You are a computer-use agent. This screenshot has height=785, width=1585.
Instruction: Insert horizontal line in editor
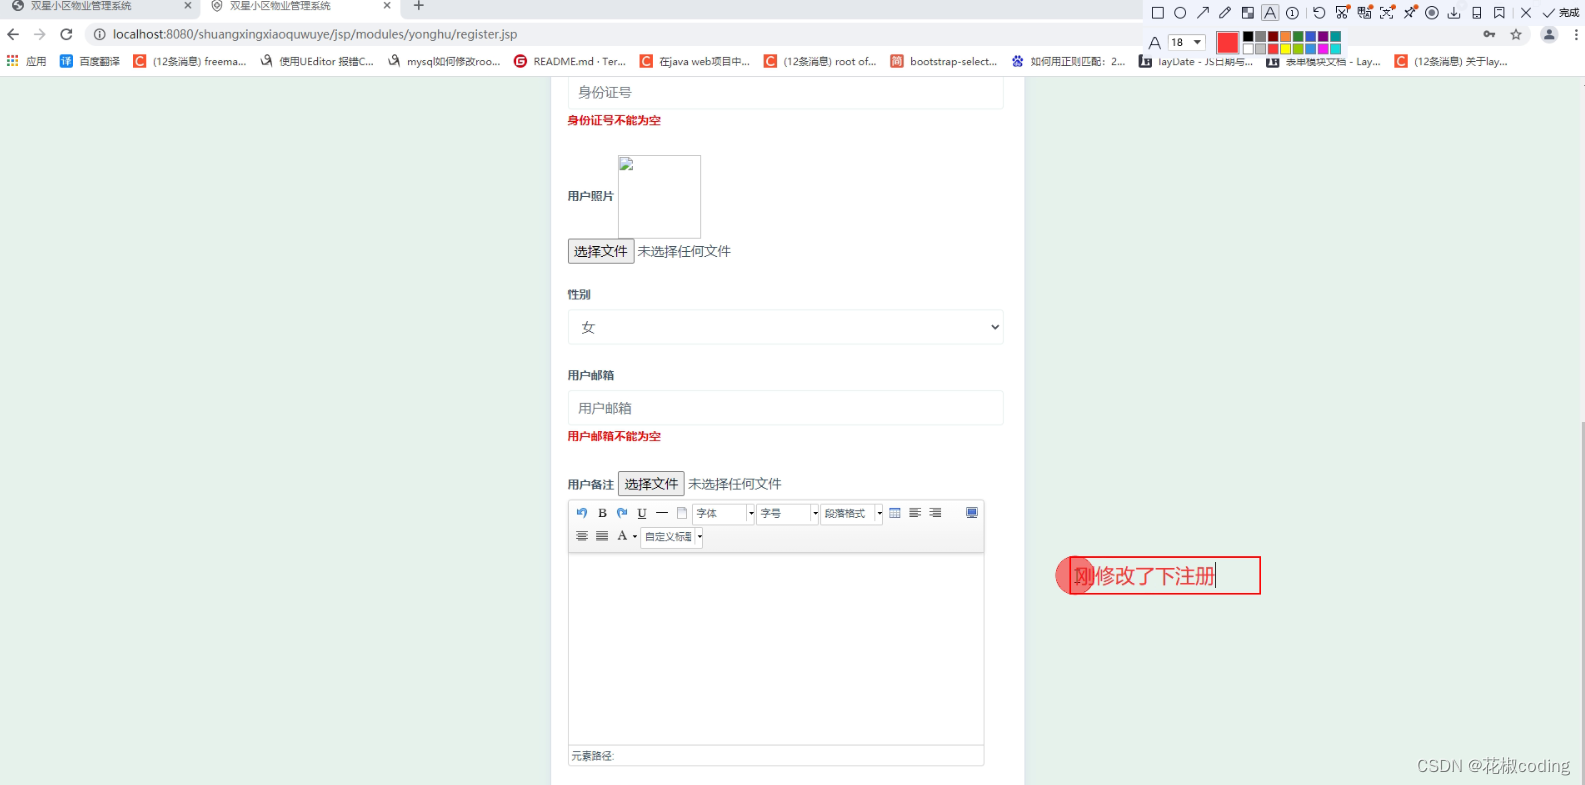(662, 513)
